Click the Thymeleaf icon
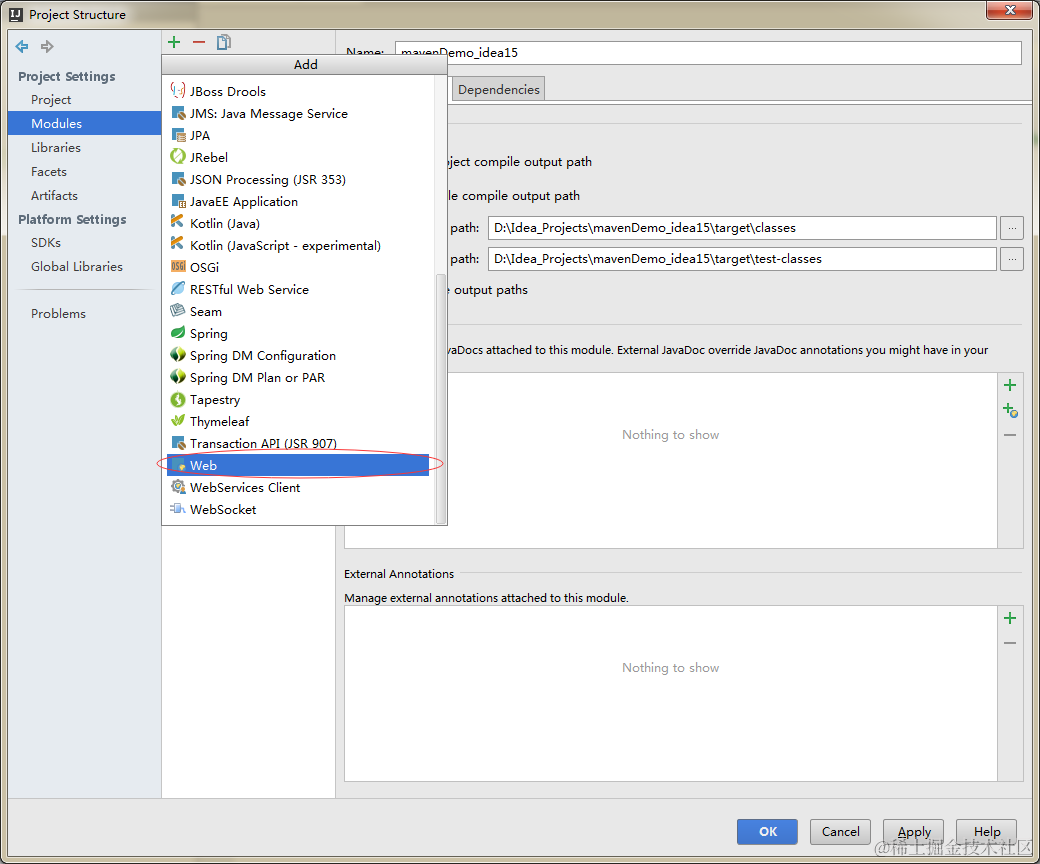This screenshot has width=1040, height=864. (x=178, y=420)
